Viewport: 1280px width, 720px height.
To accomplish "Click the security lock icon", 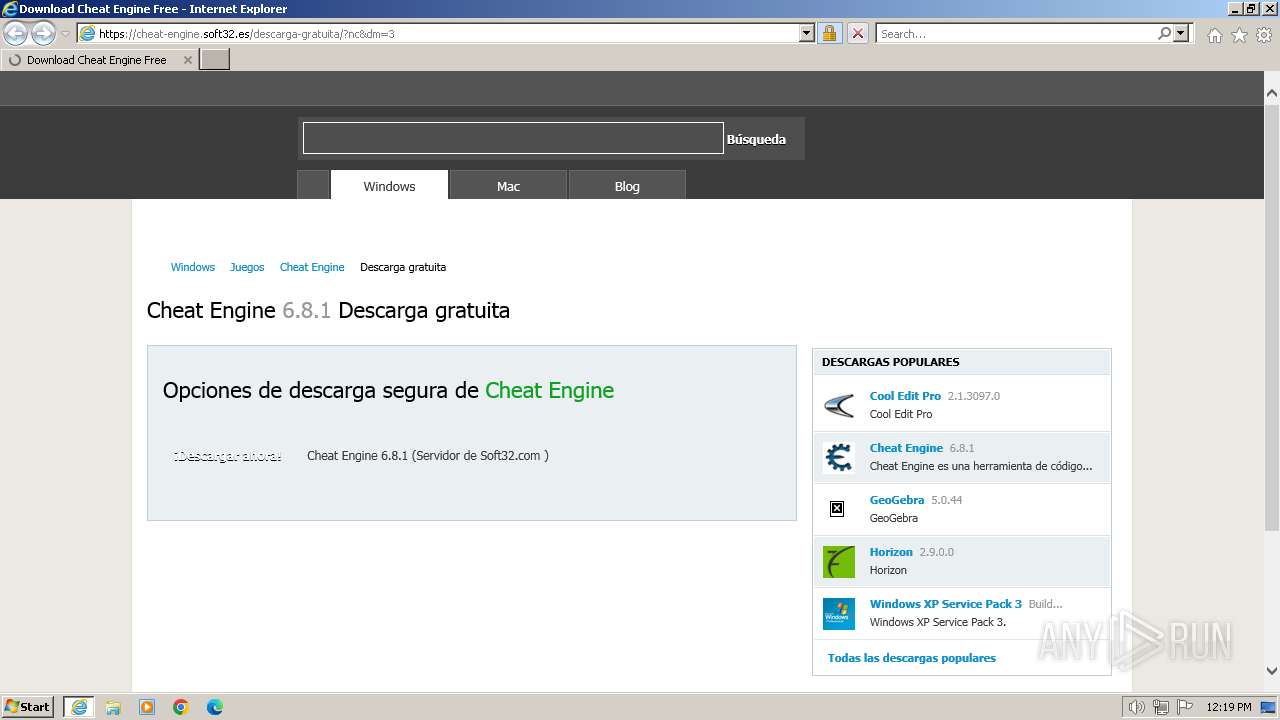I will pyautogui.click(x=829, y=33).
